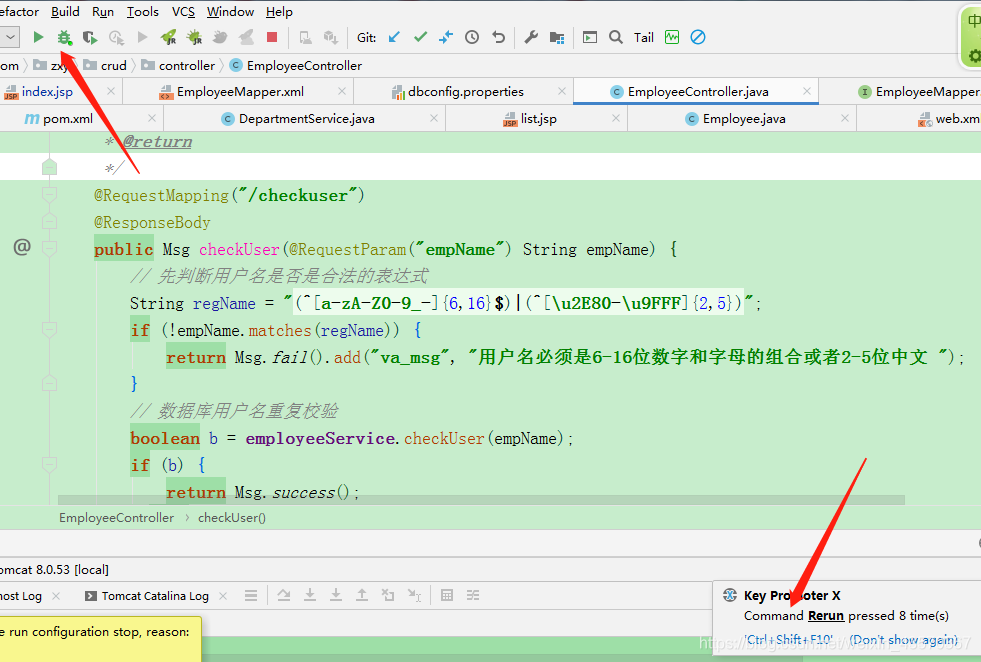
Task: Open settings via the wrench icon
Action: coord(531,38)
